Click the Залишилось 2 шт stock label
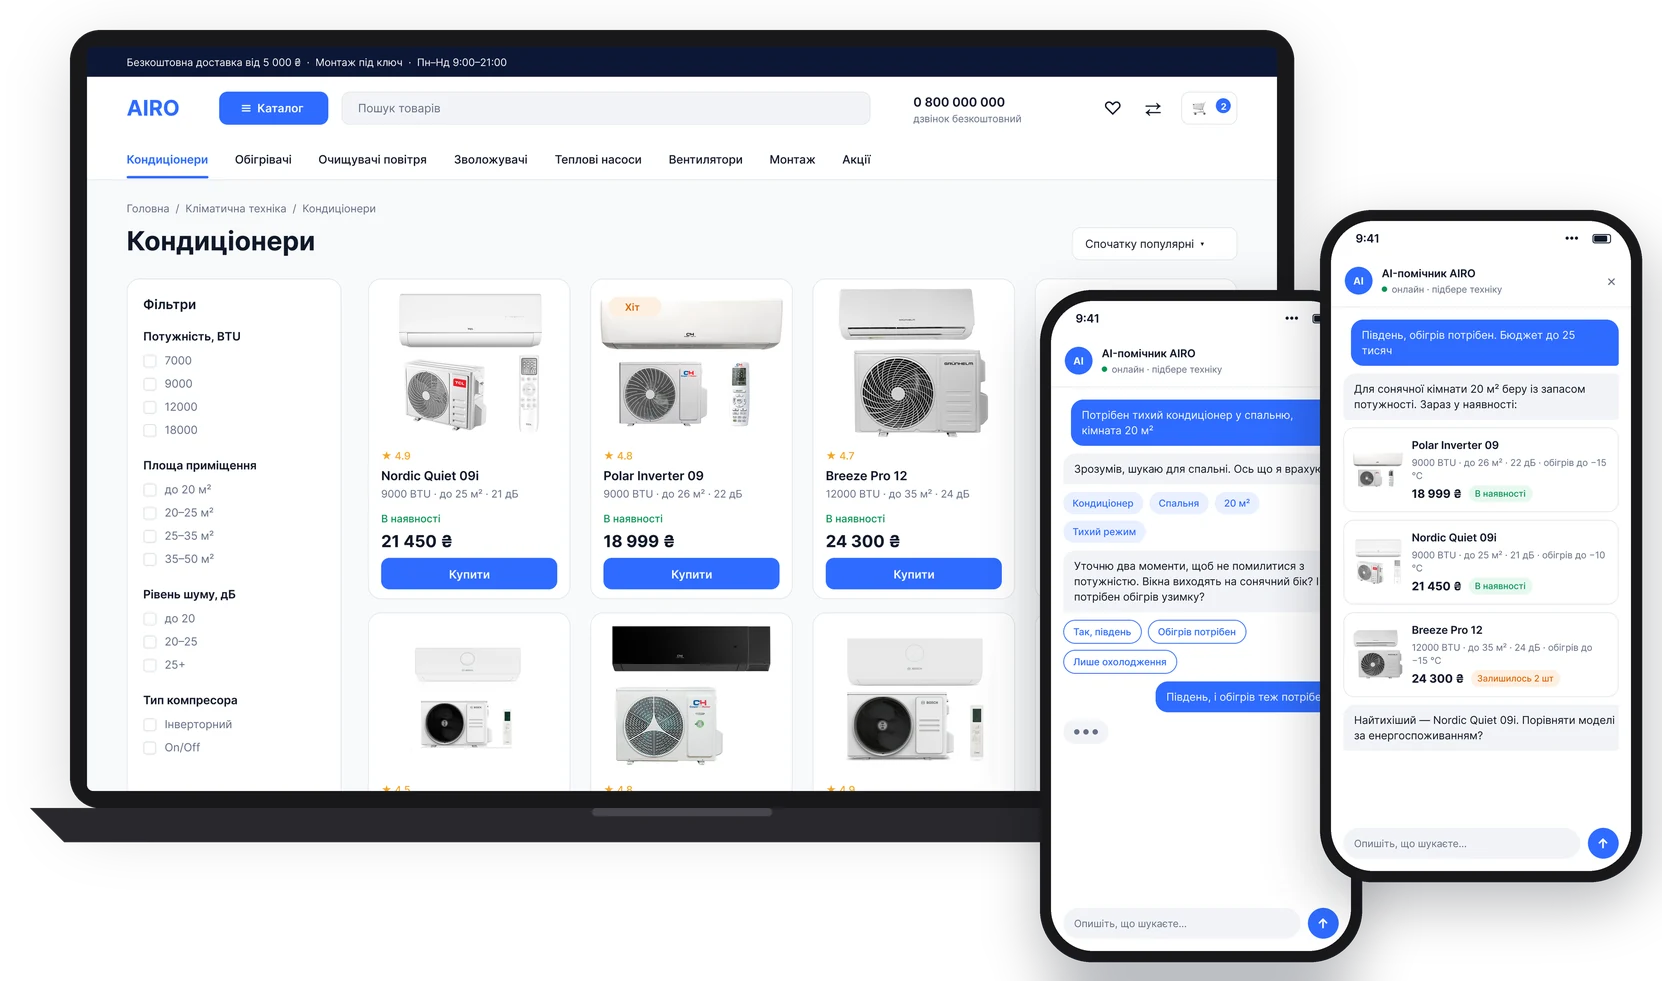 (1515, 678)
